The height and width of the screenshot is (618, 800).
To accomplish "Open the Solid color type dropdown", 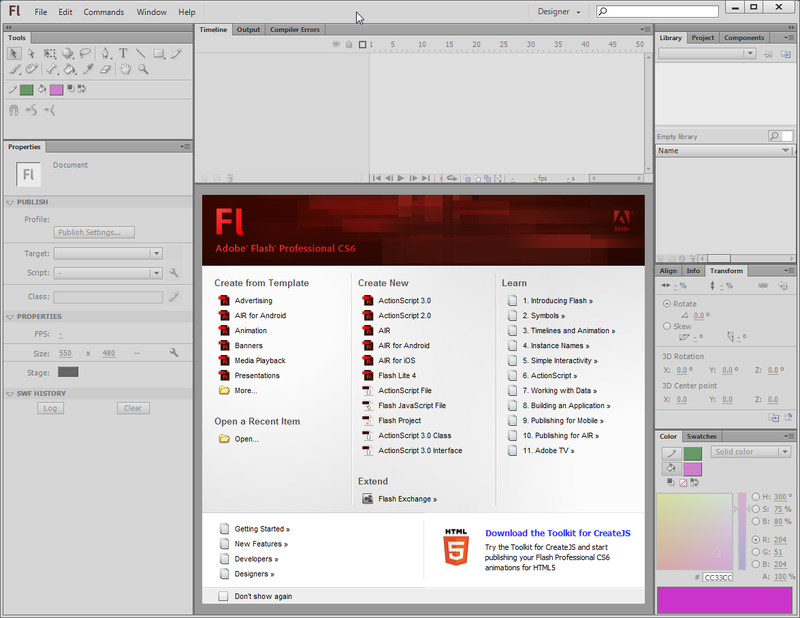I will tap(750, 452).
